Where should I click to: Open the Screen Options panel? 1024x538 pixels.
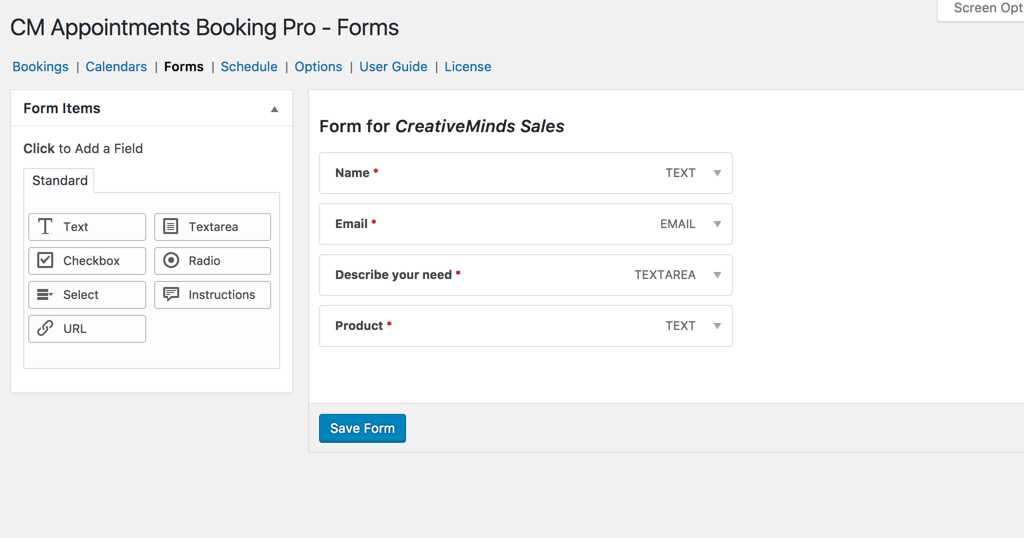click(985, 9)
